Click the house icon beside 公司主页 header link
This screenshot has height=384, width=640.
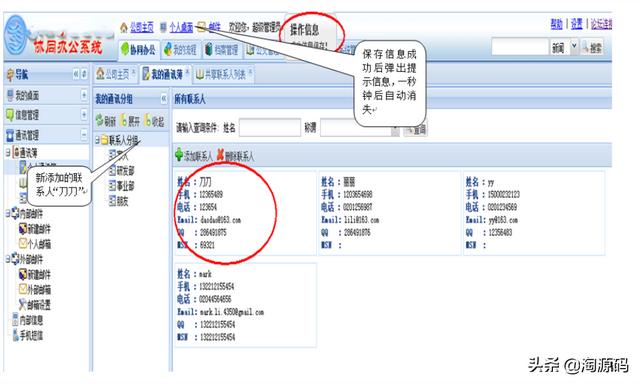click(x=124, y=28)
